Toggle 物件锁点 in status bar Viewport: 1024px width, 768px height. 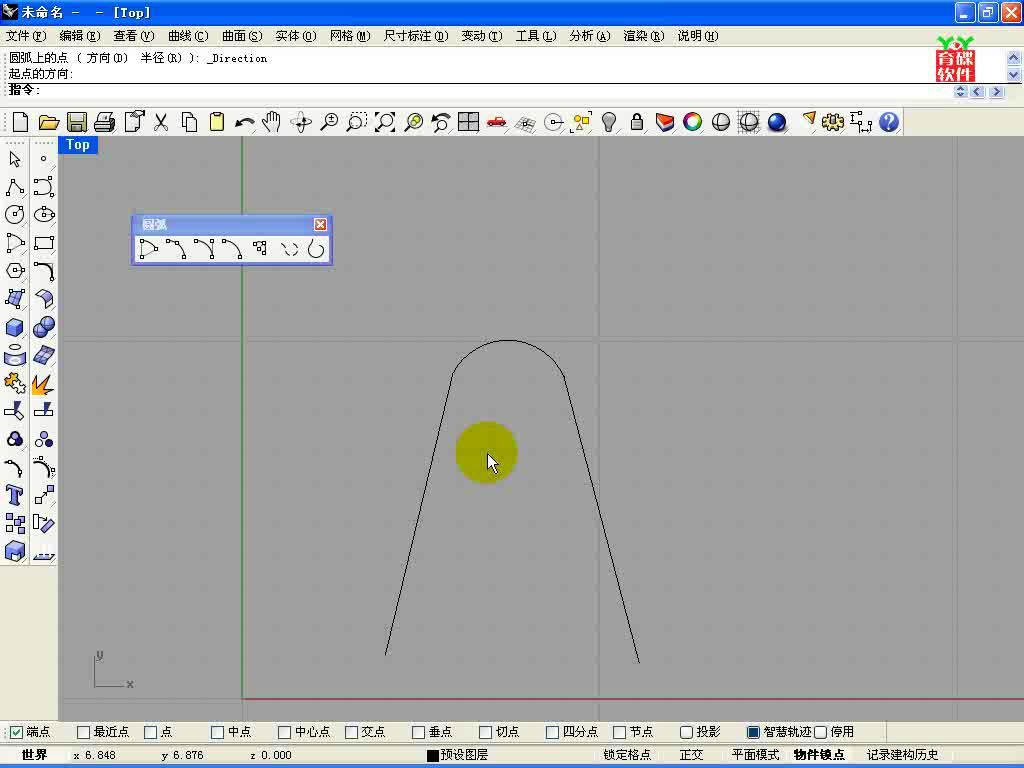coord(819,755)
